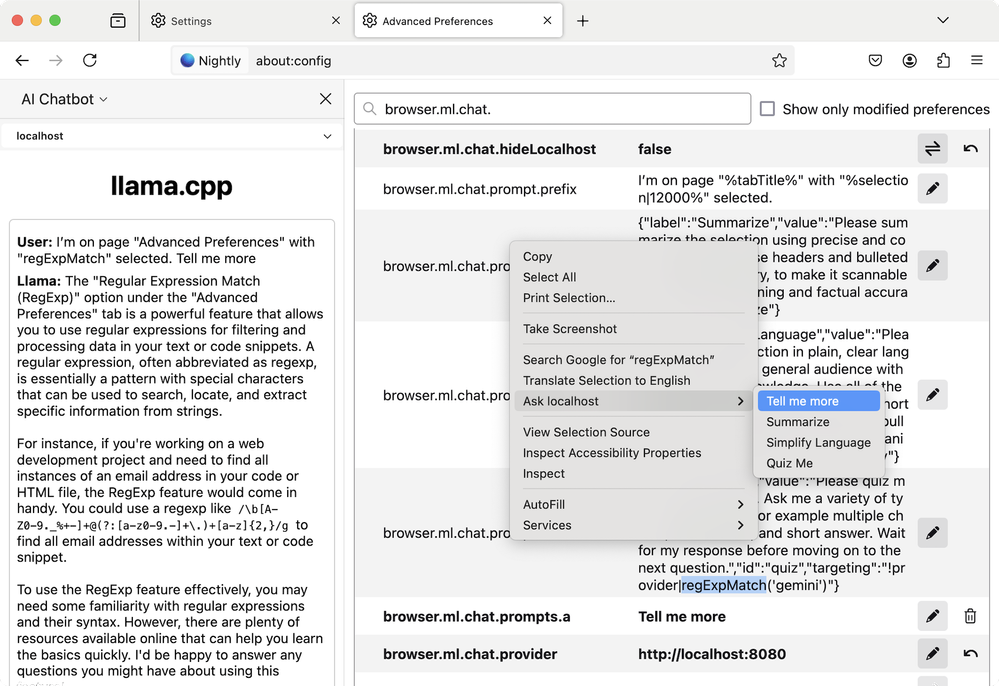This screenshot has width=999, height=686.
Task: Switch to the Advanced Preferences tab
Action: click(x=458, y=21)
